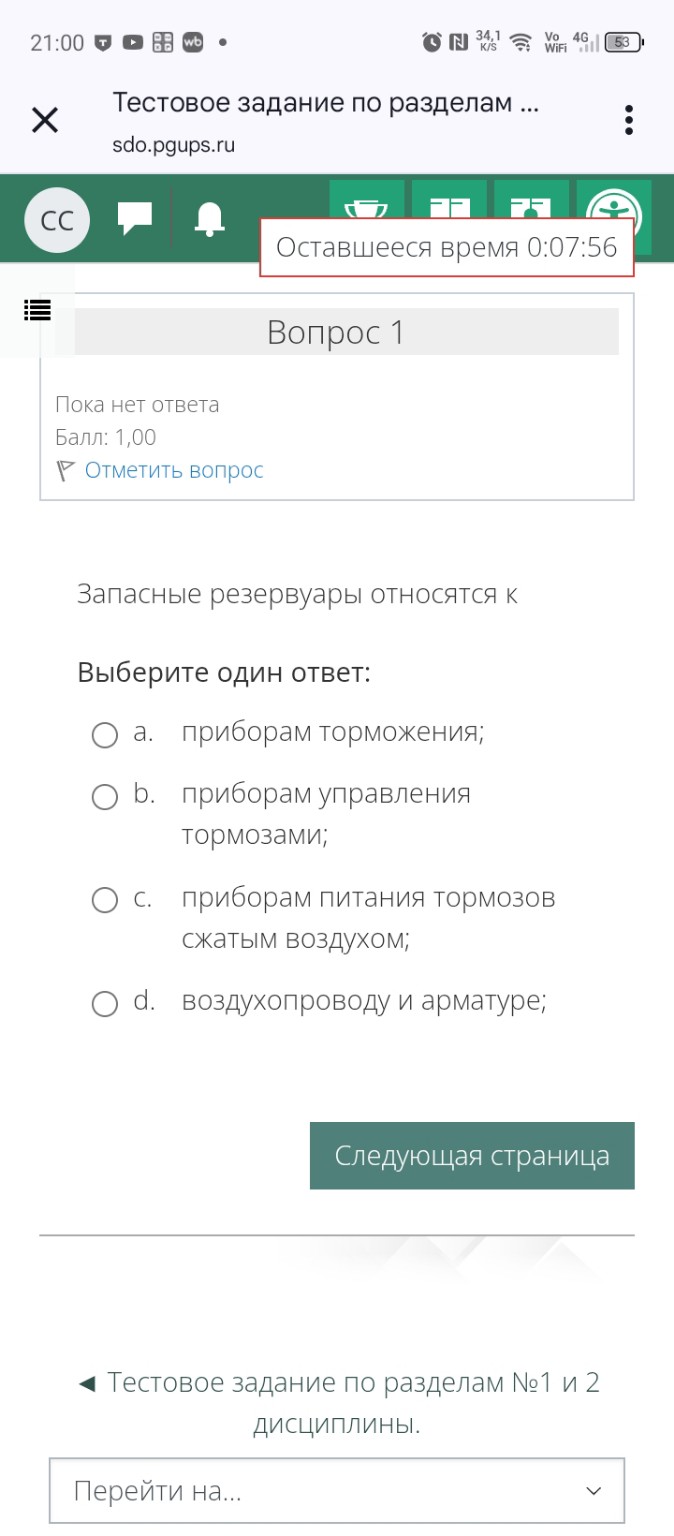
Task: Open the browser three-dot menu
Action: point(629,119)
